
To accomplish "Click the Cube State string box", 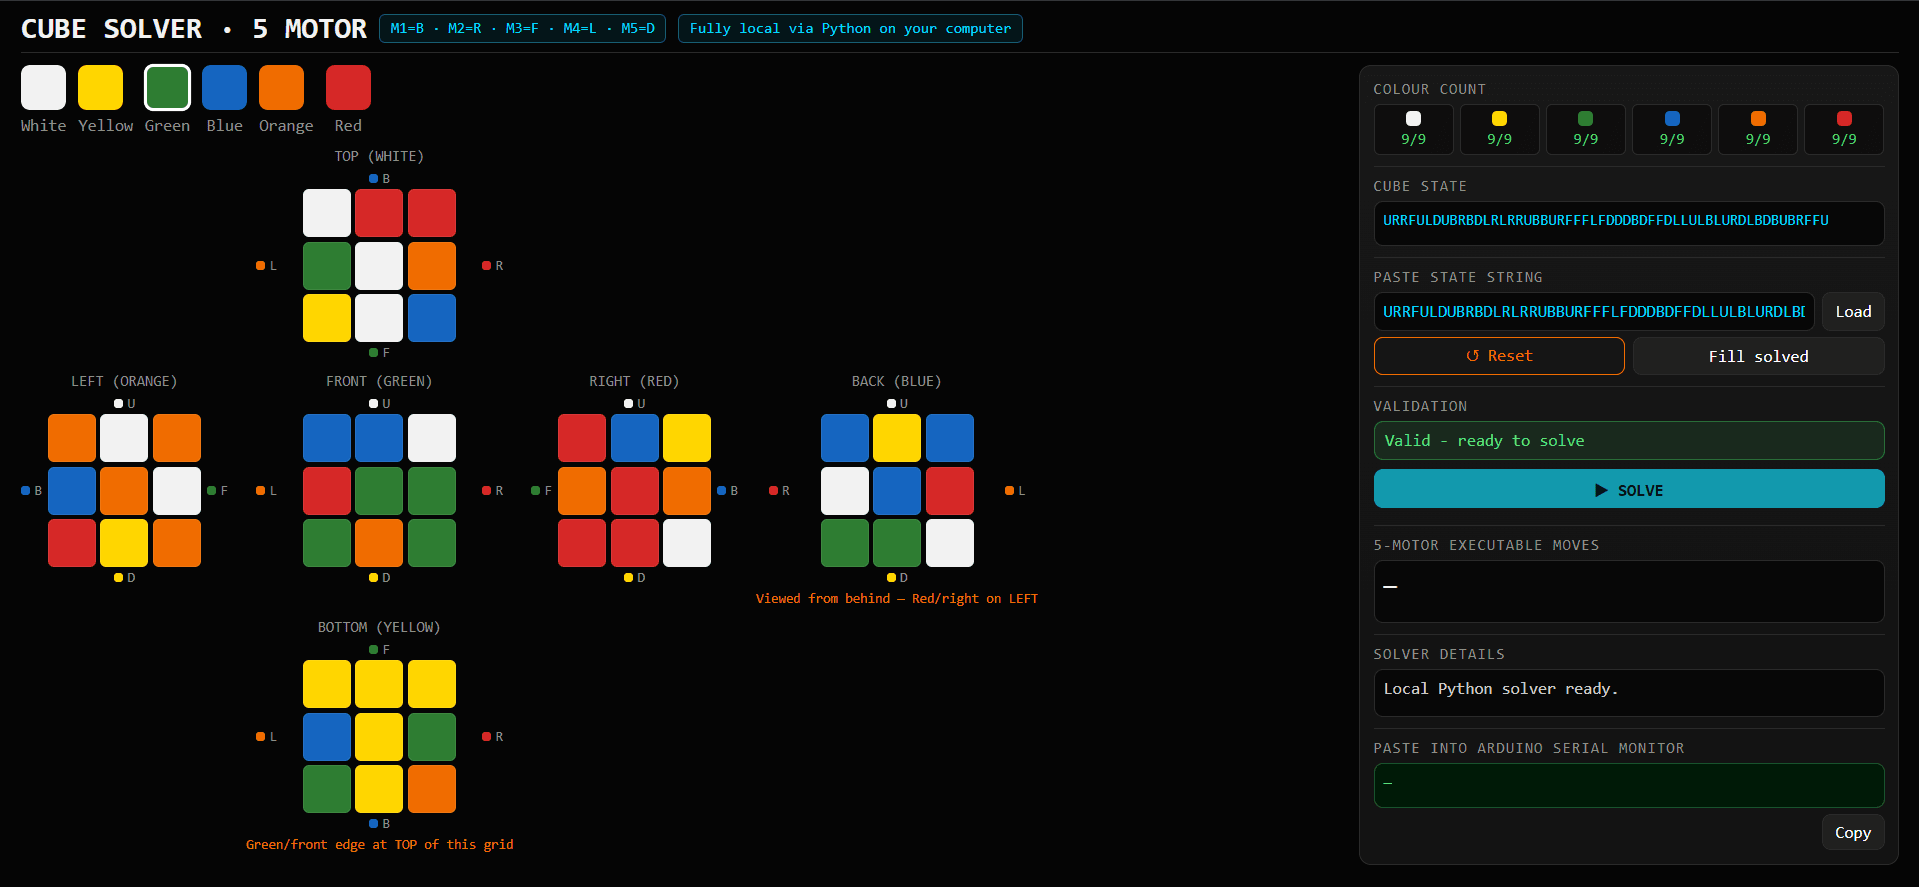I will (1629, 223).
